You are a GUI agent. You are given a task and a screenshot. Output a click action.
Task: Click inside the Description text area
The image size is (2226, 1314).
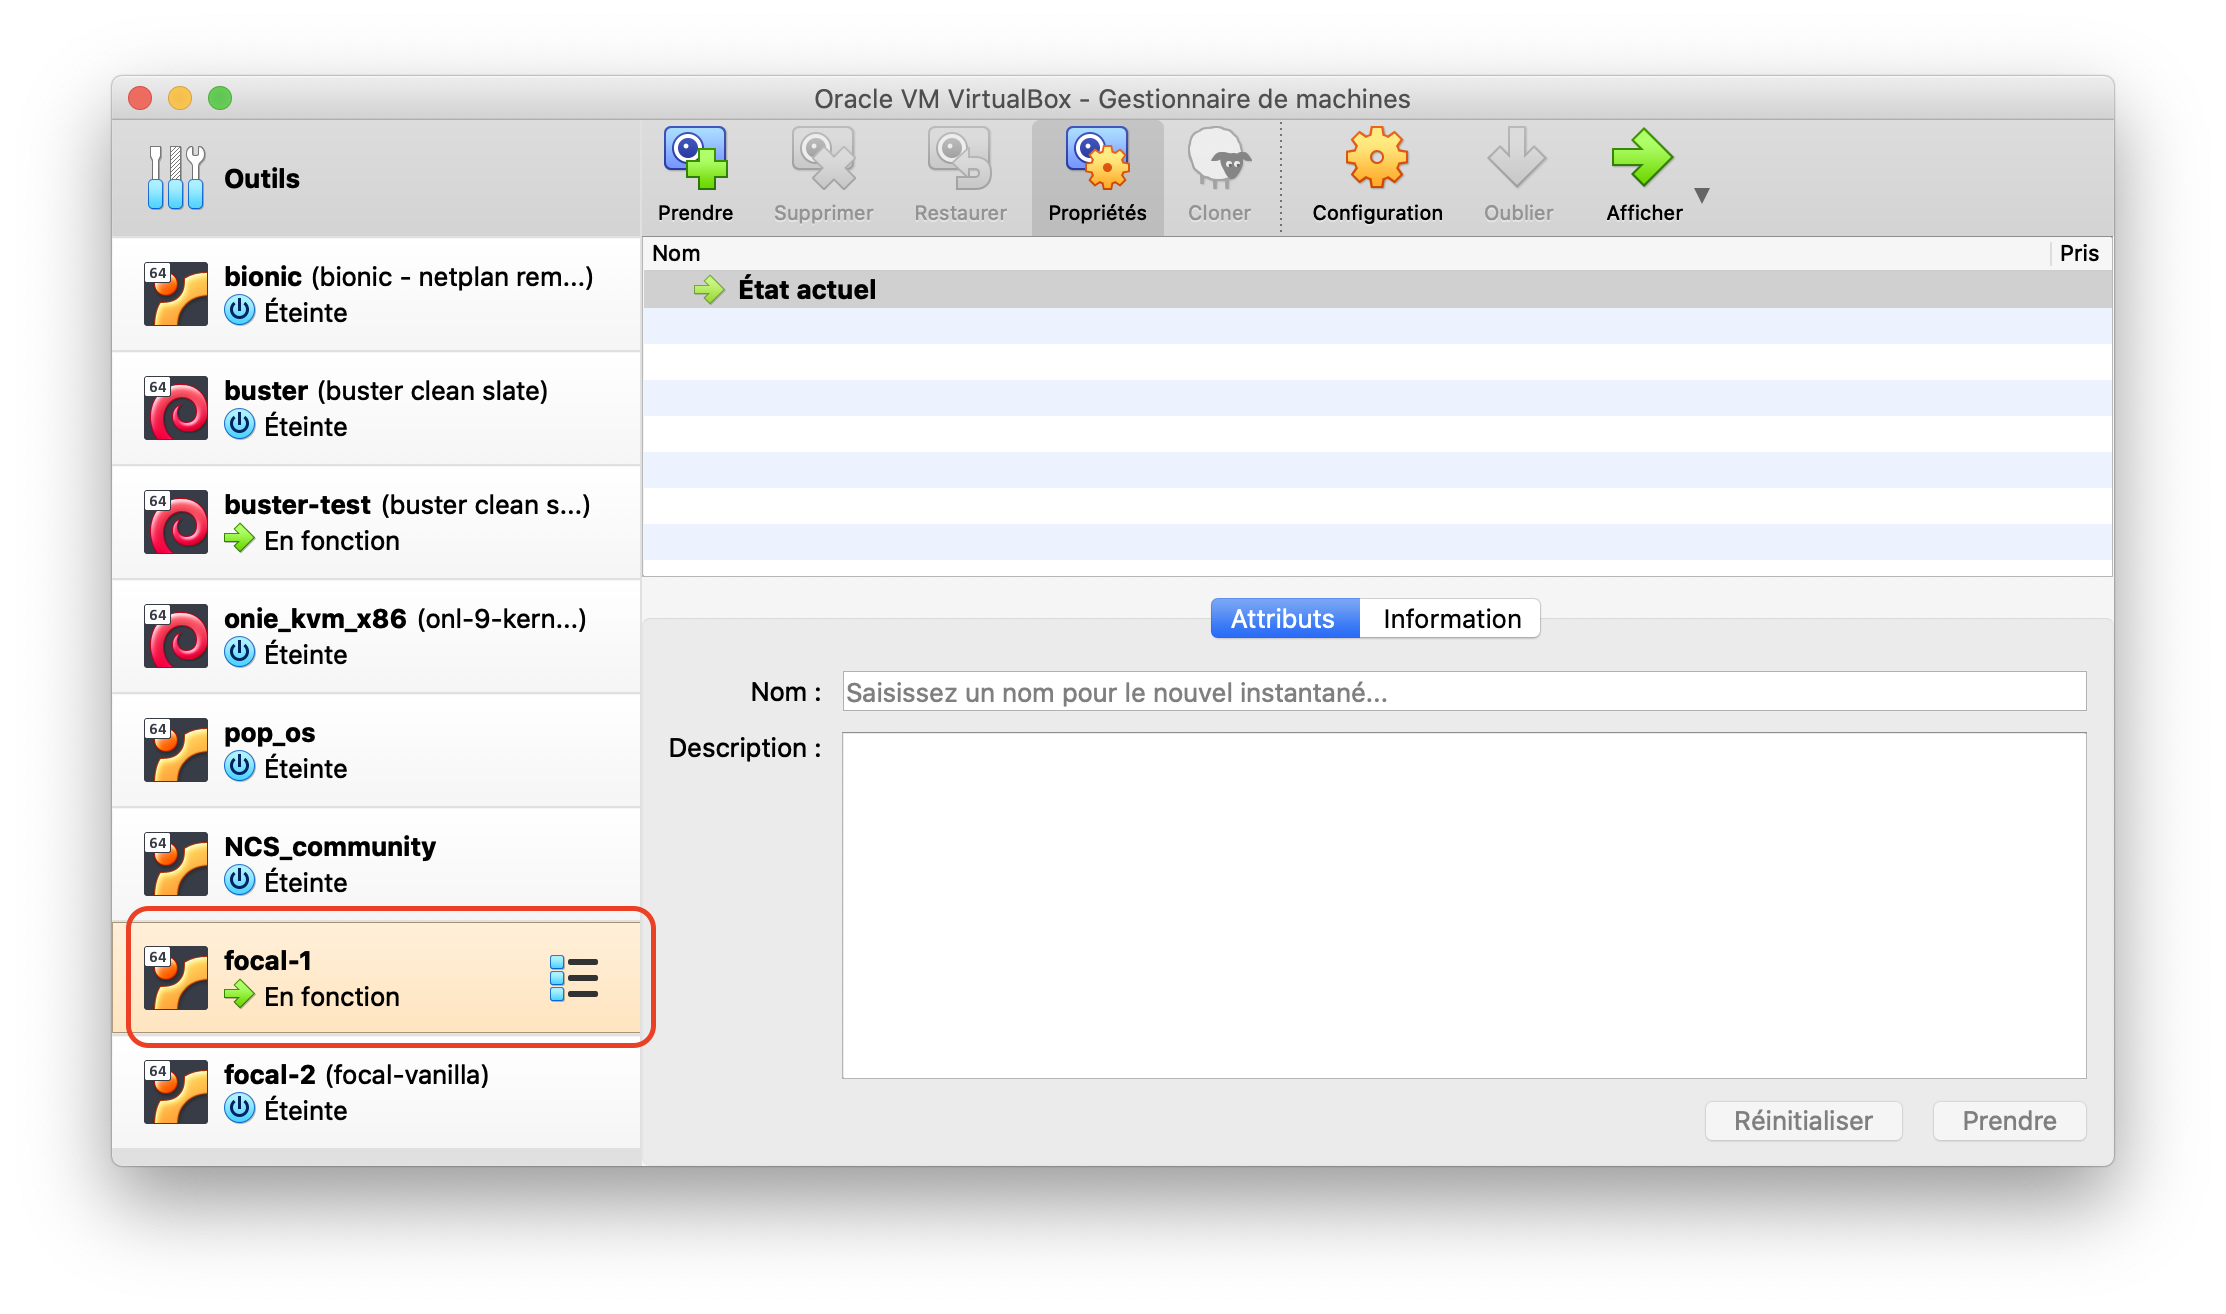coord(1464,905)
